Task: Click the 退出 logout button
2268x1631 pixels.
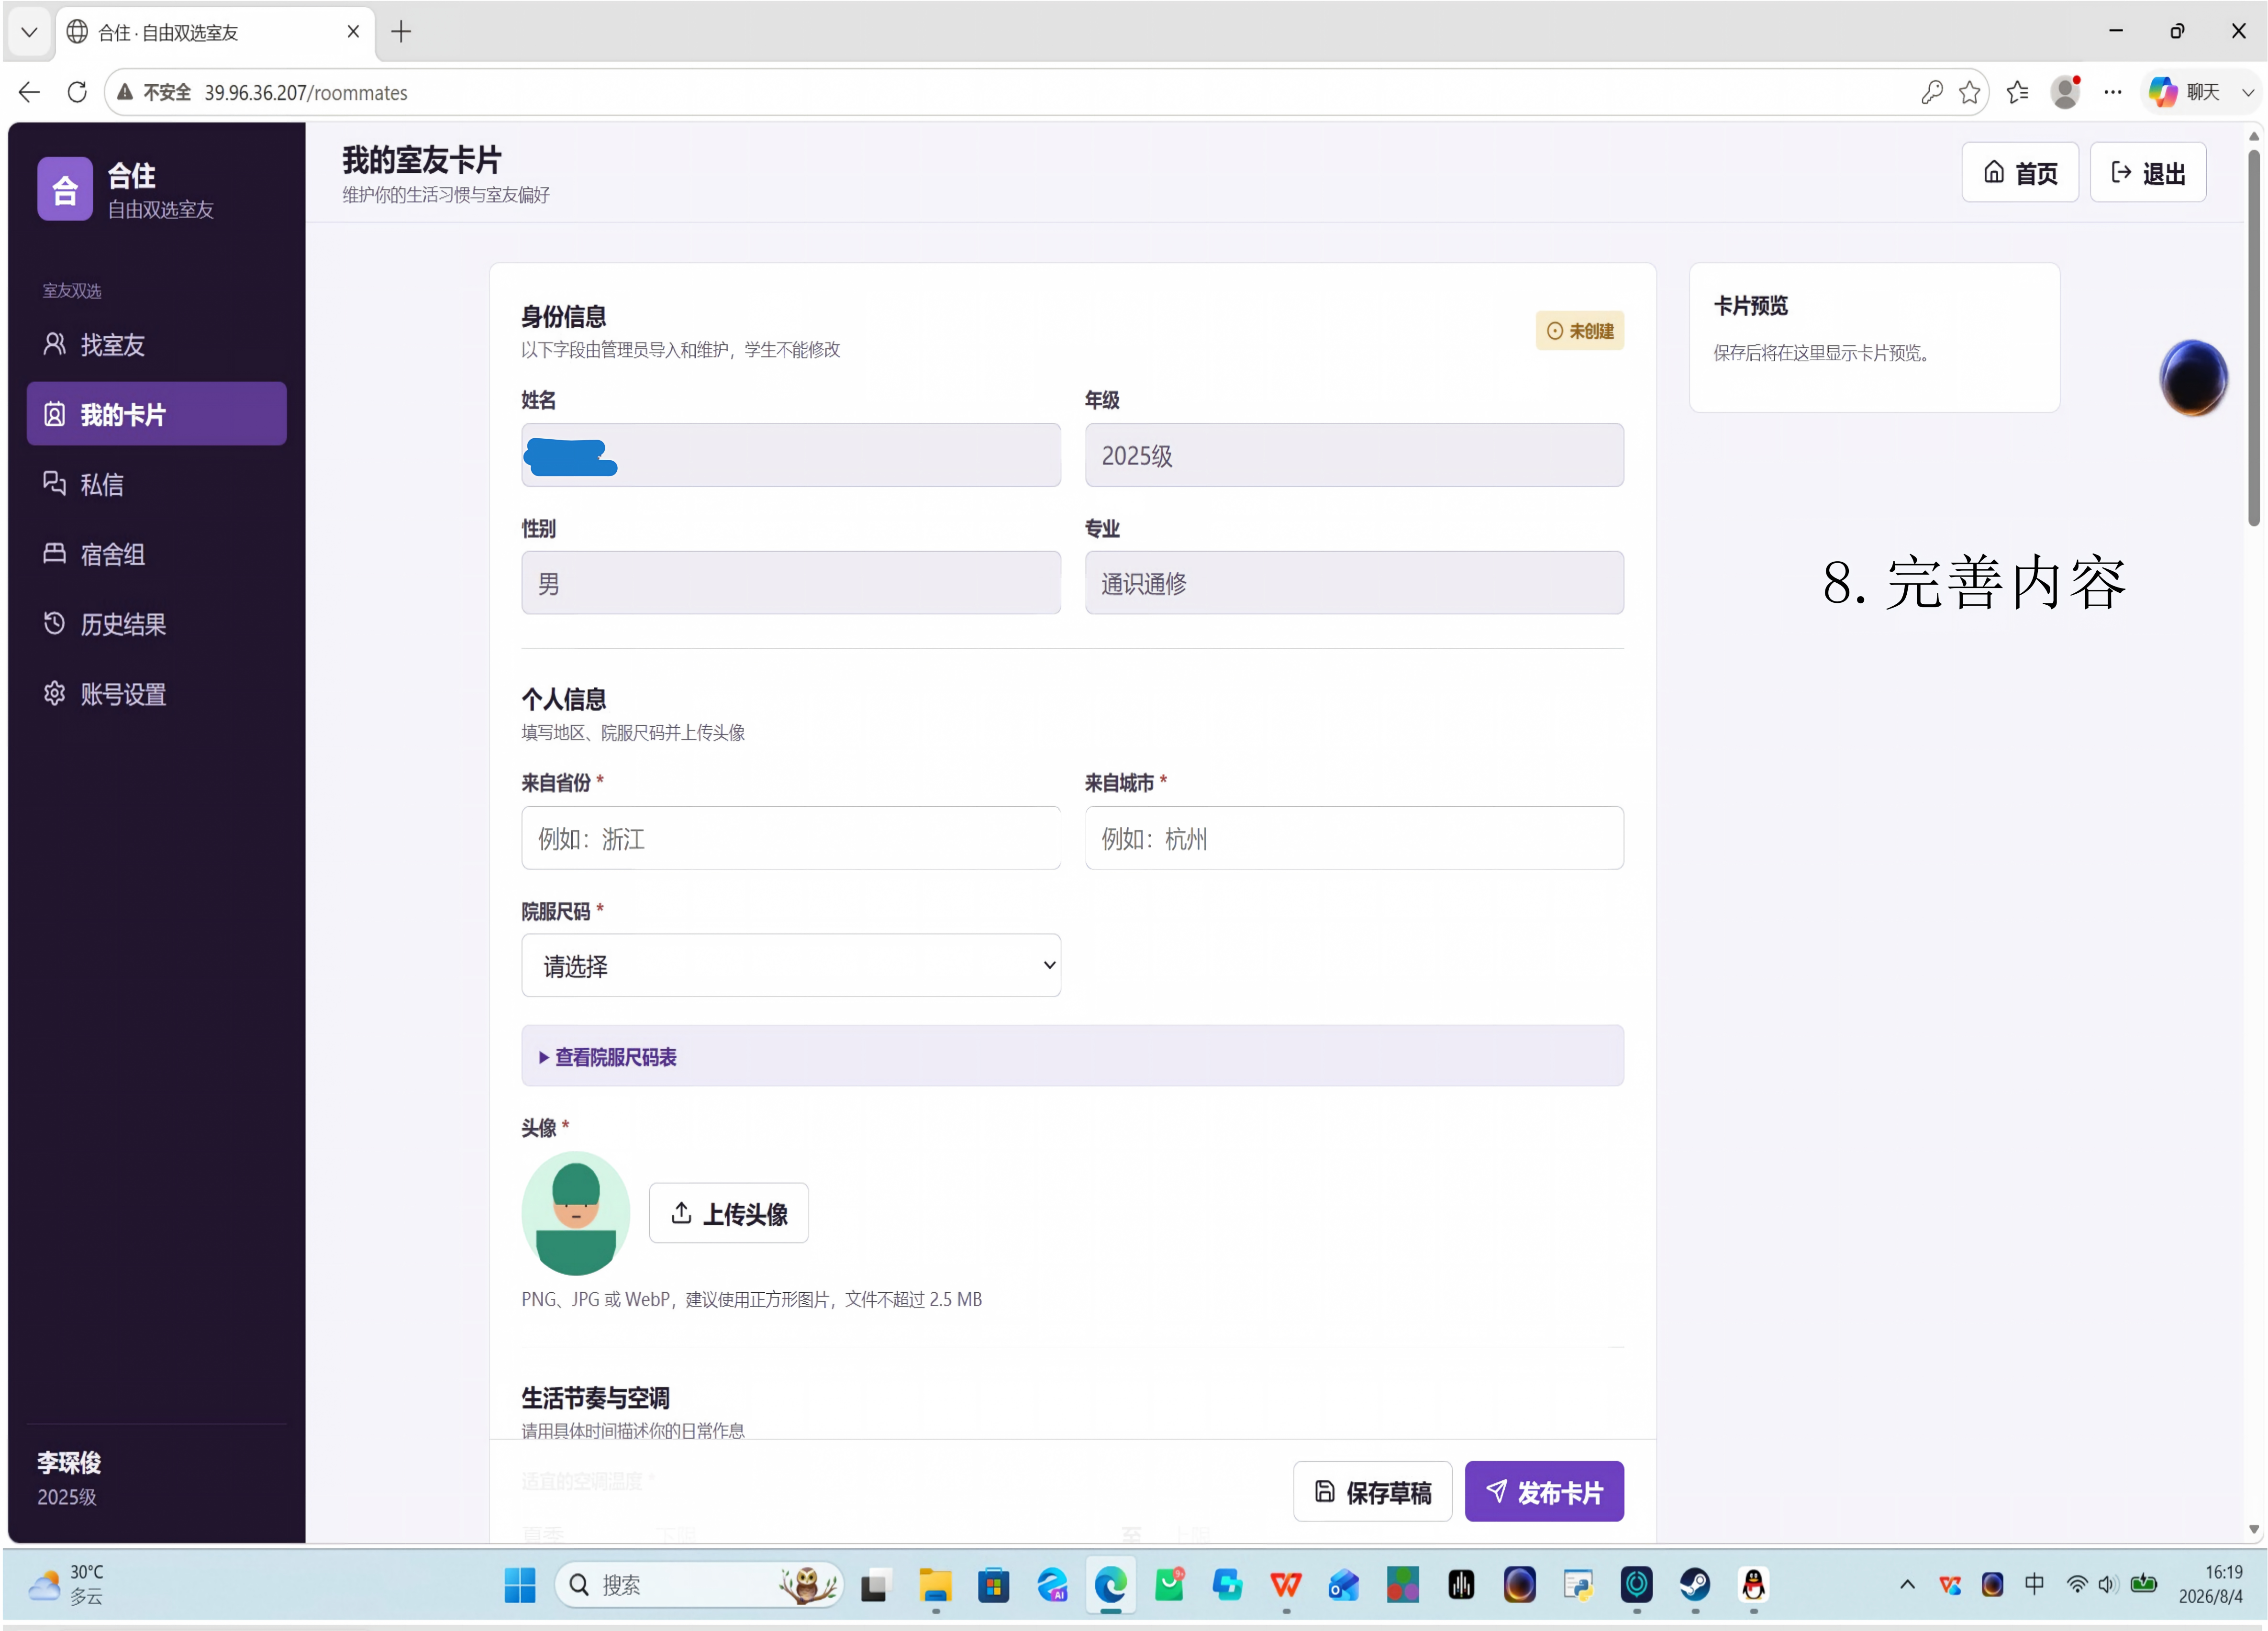Action: coord(2147,172)
